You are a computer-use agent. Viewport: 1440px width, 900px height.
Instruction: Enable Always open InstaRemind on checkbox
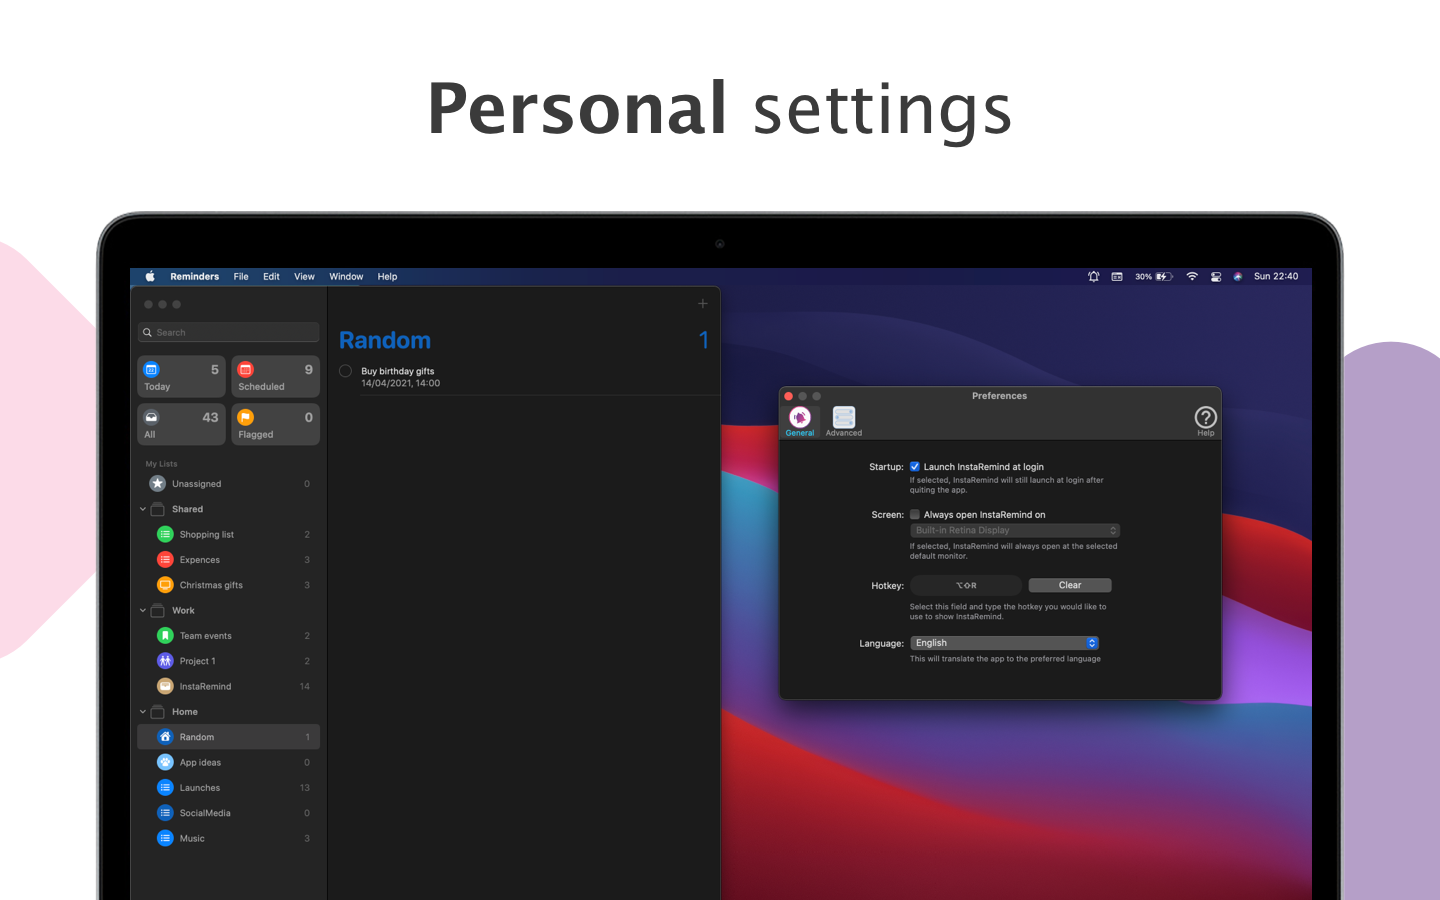coord(914,514)
